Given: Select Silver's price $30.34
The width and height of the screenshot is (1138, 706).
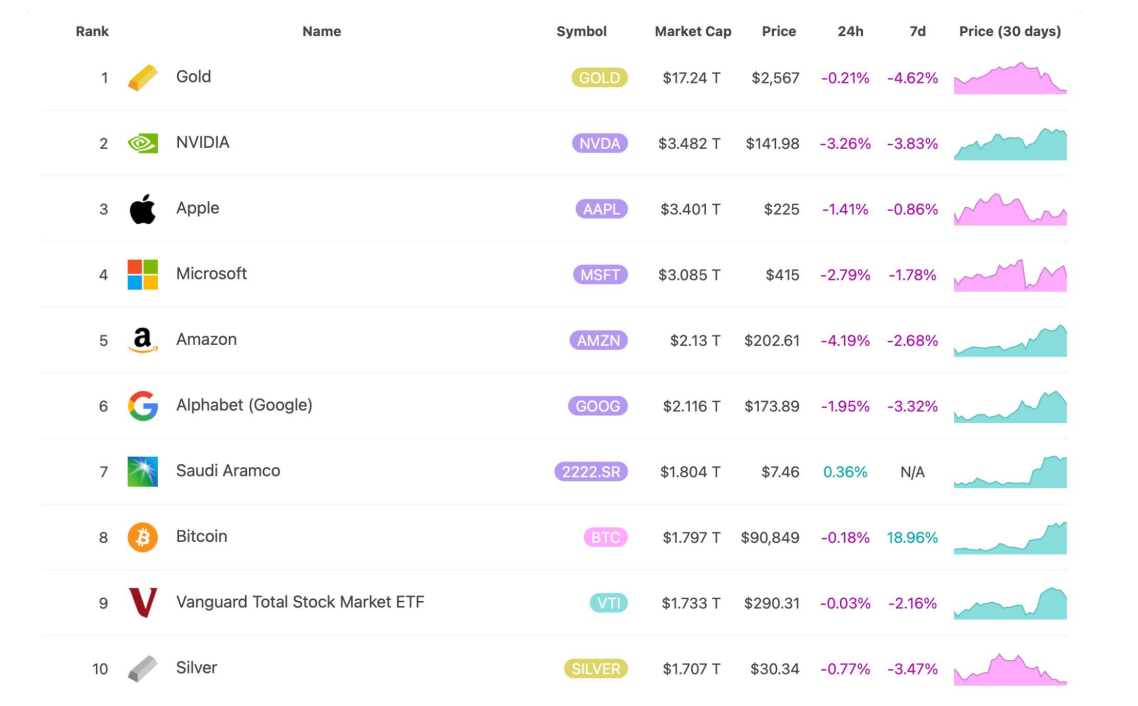Looking at the screenshot, I should pyautogui.click(x=775, y=669).
